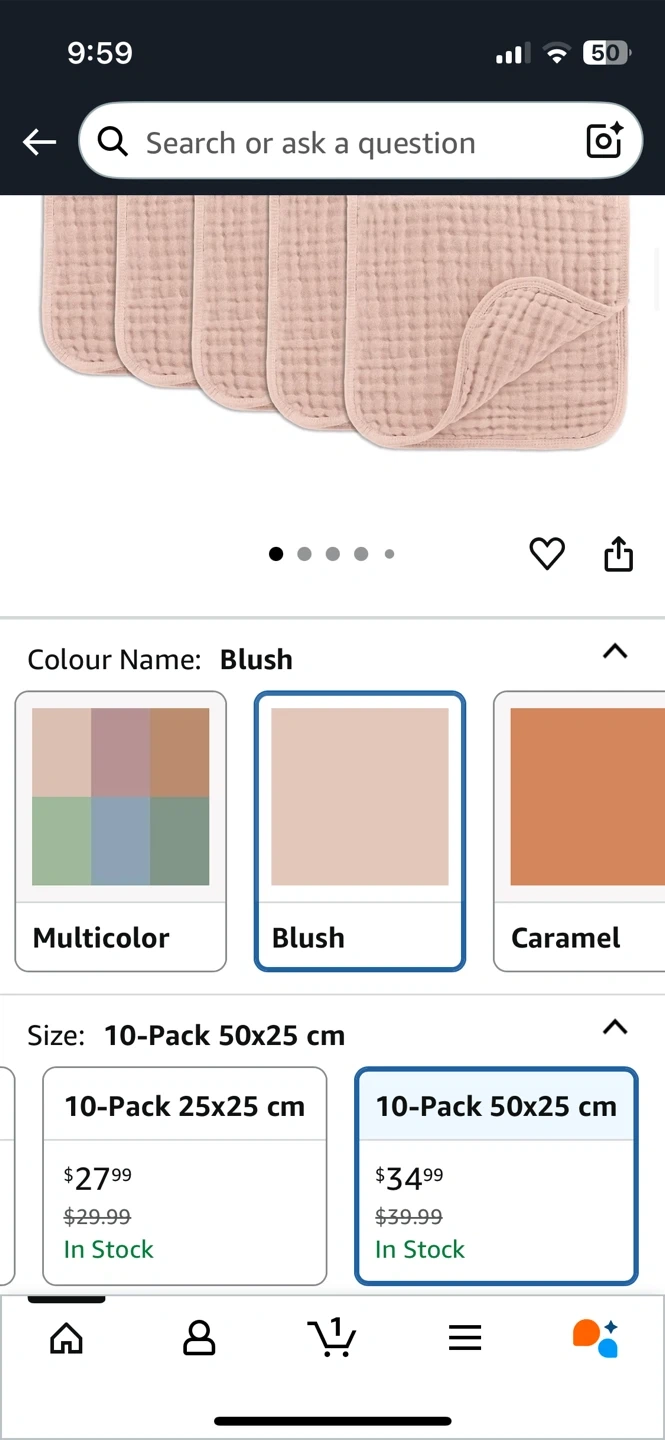Choose the 10-Pack 50x25 cm size option

pyautogui.click(x=496, y=1176)
